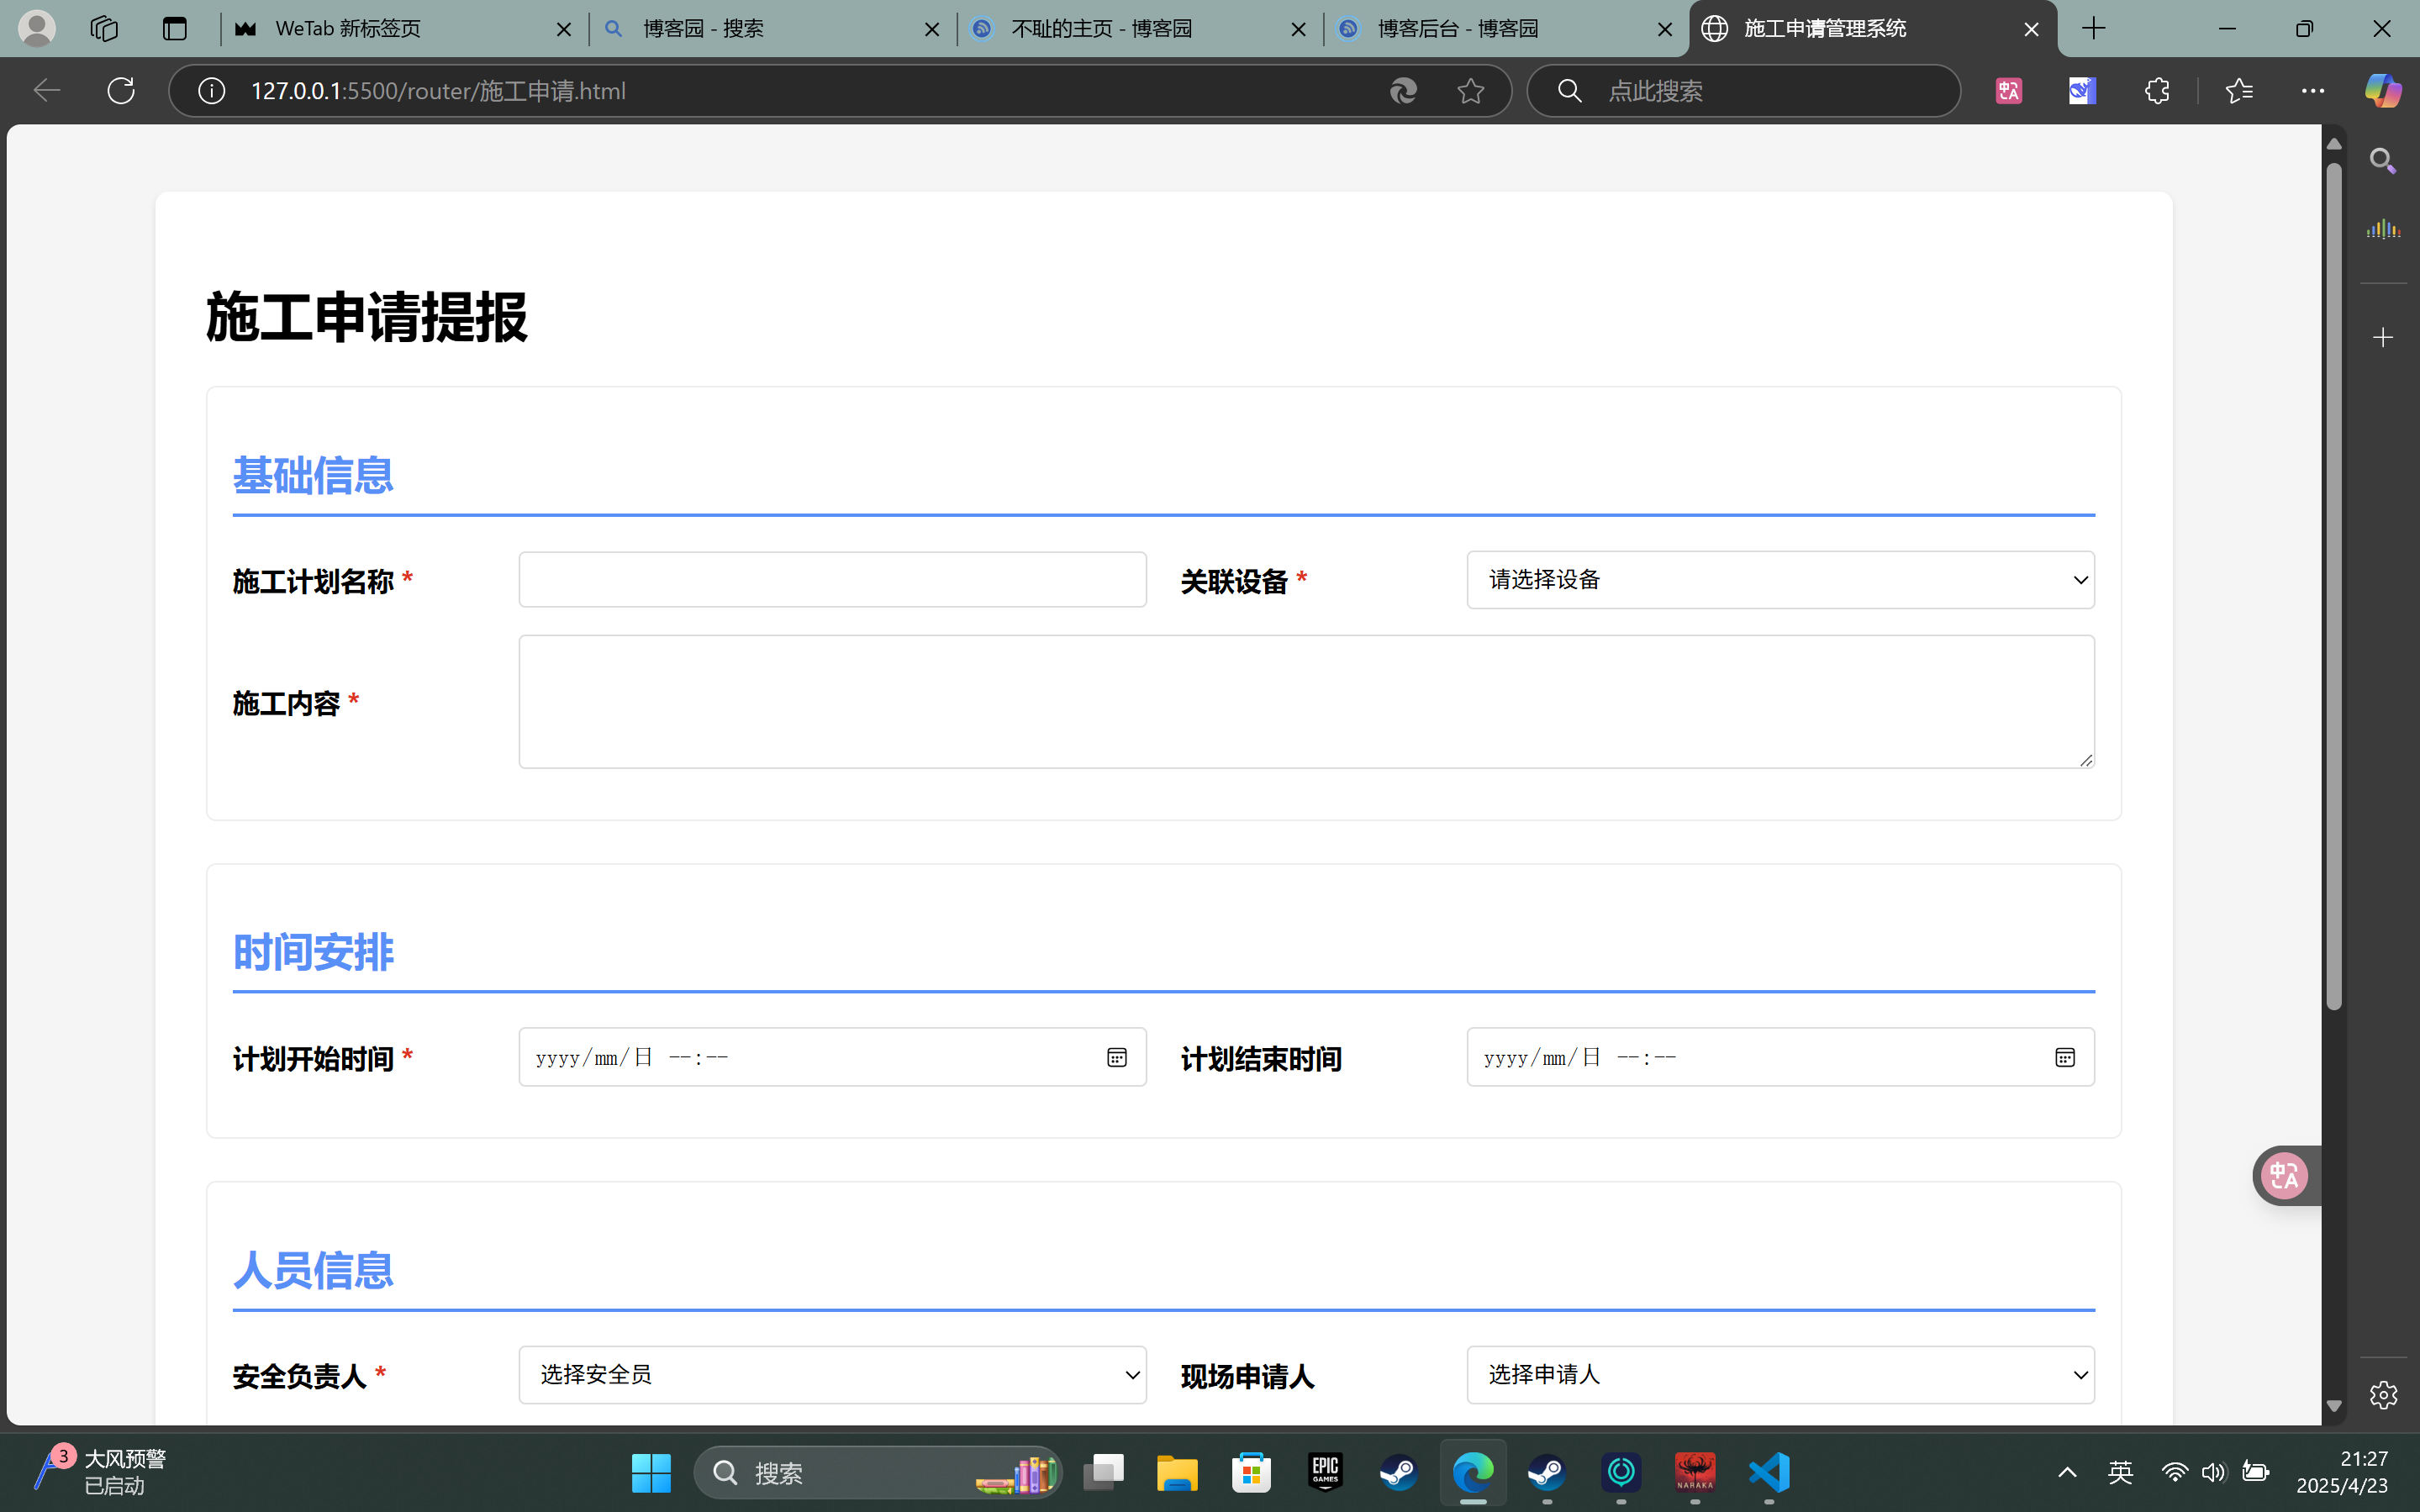
Task: Click the favorites star in address bar
Action: click(x=1470, y=91)
